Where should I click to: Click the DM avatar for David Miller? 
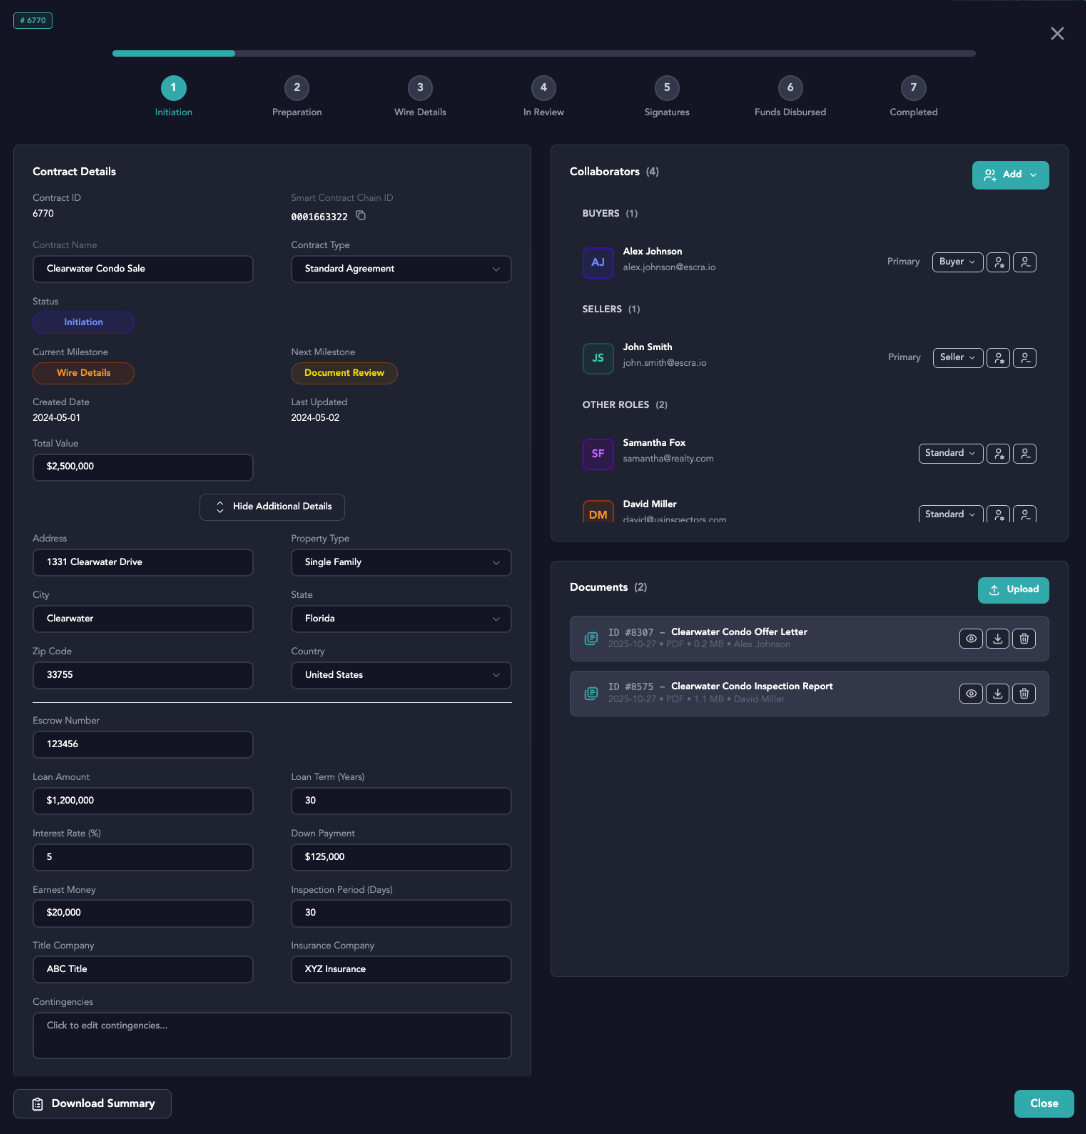click(x=598, y=512)
